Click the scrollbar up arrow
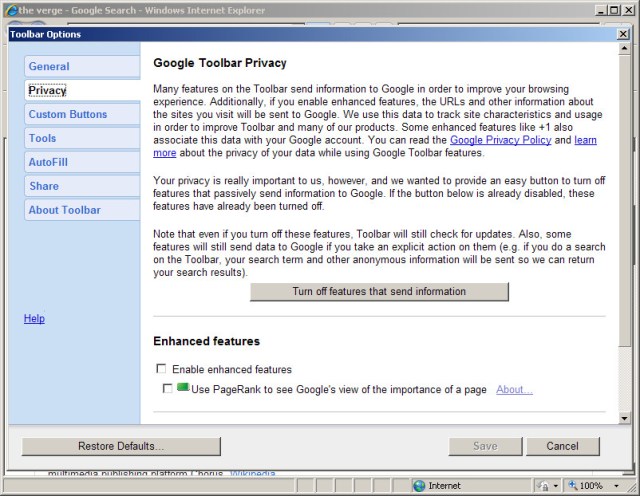The height and width of the screenshot is (496, 640). click(624, 49)
